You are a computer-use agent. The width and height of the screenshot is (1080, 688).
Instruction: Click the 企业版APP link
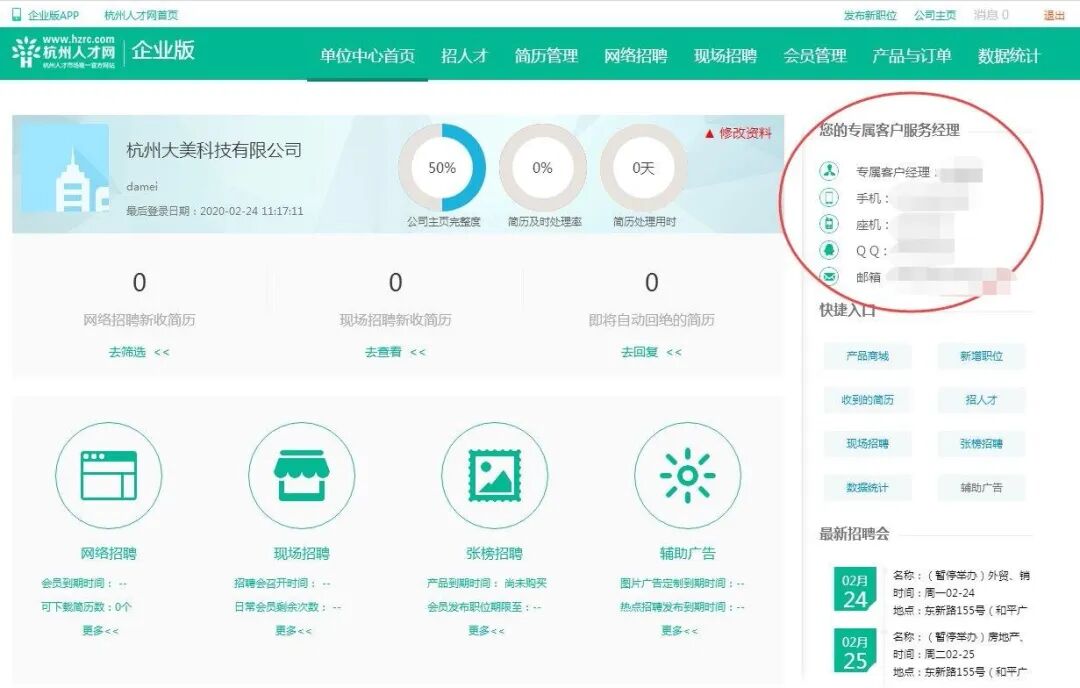[x=53, y=14]
